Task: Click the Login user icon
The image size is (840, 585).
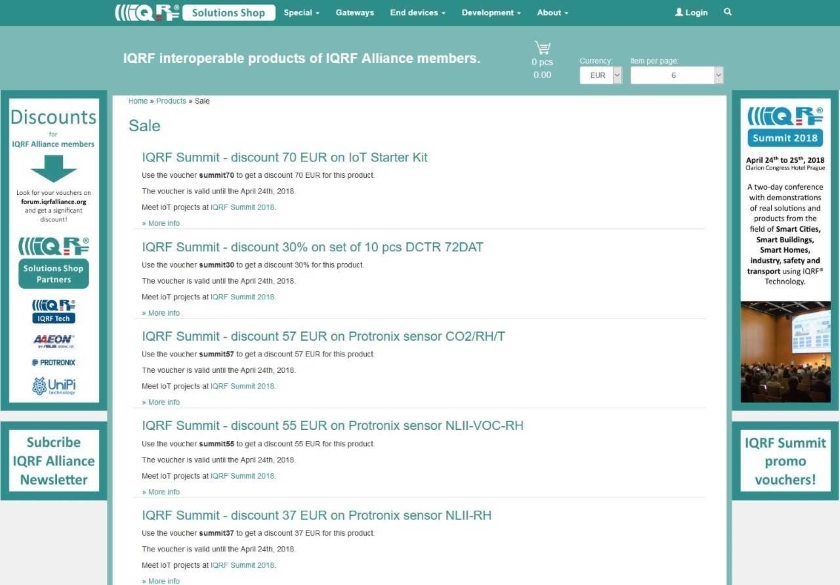Action: tap(679, 12)
